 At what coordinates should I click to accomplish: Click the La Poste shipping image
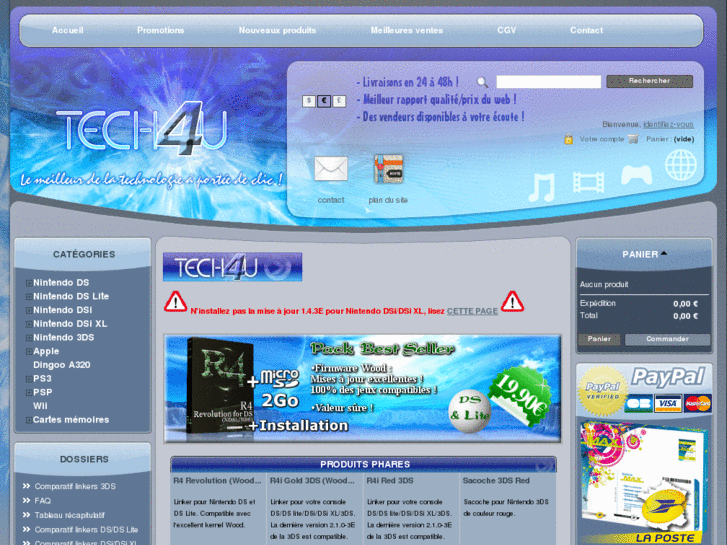tap(644, 482)
